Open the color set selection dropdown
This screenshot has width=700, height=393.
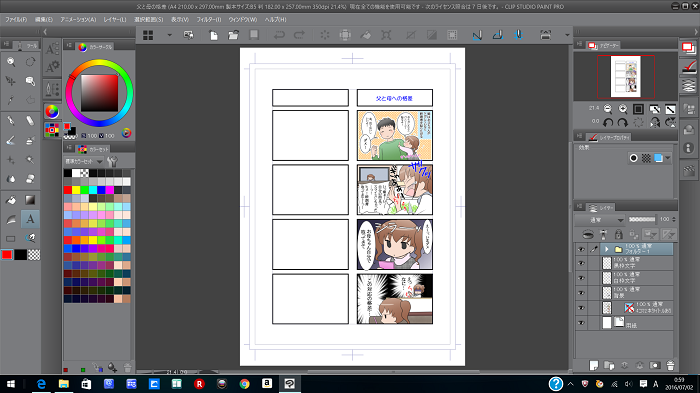[x=84, y=161]
